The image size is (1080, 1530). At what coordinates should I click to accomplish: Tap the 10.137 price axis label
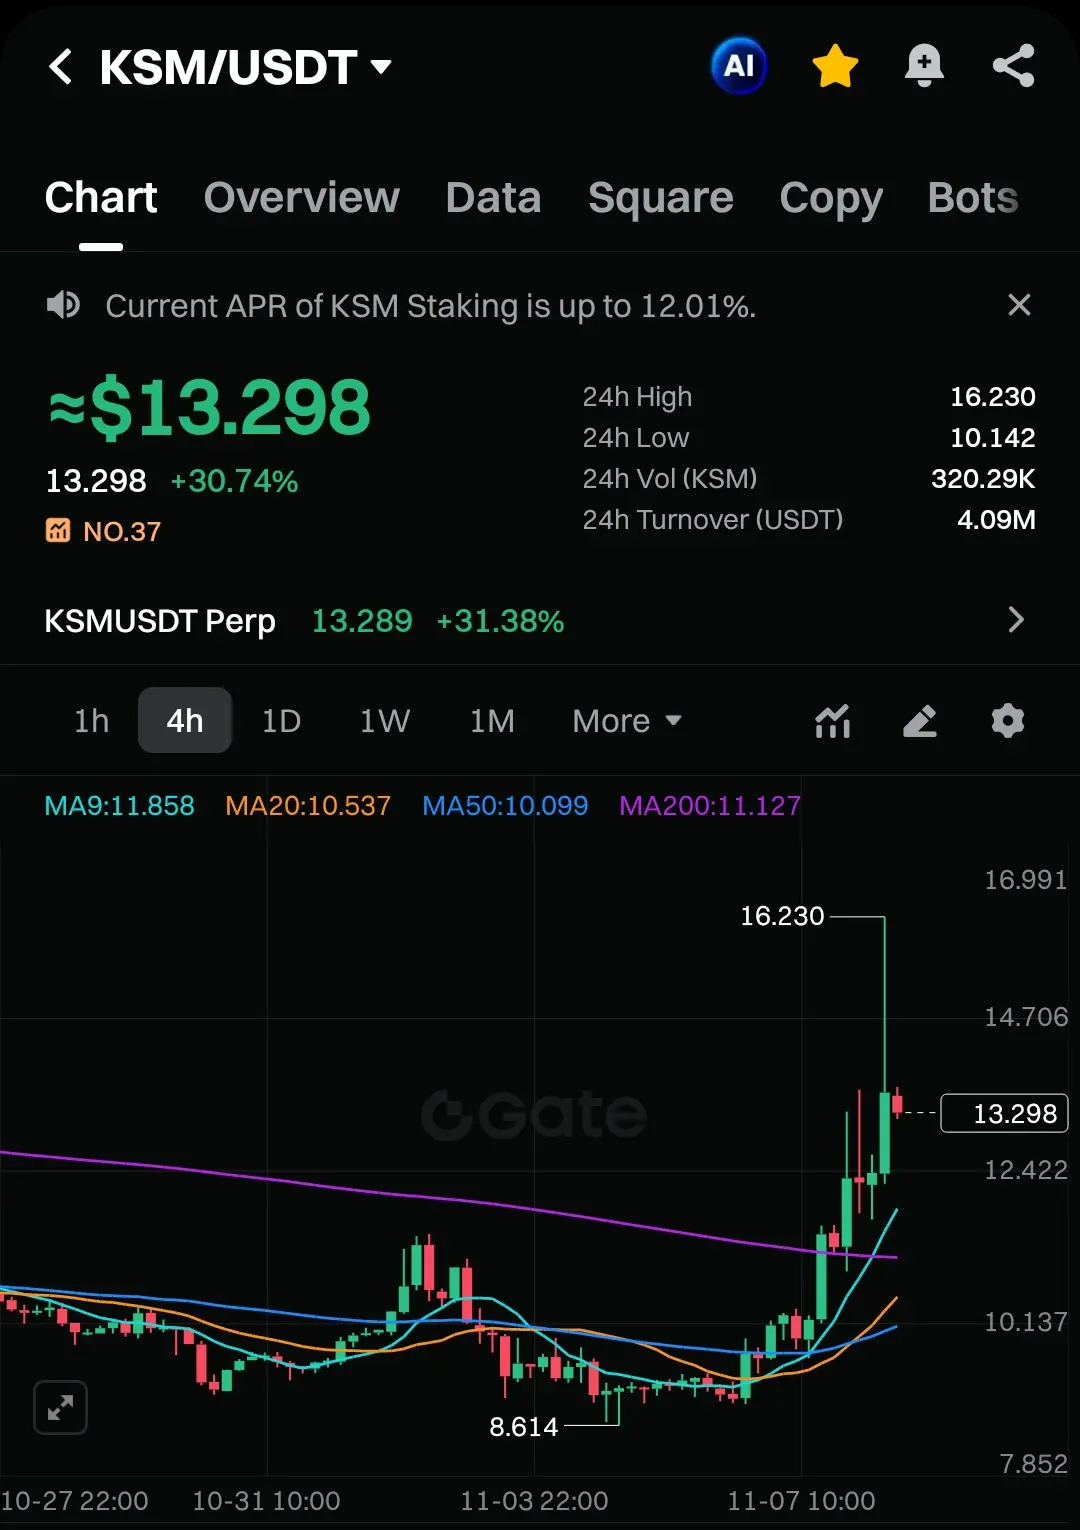coord(1026,1322)
